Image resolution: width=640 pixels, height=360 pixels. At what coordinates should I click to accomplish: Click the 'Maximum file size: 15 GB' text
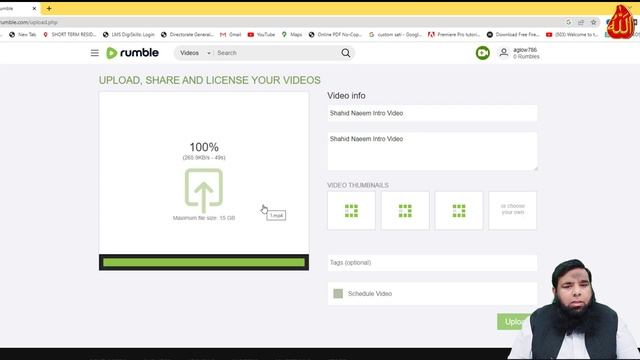(204, 218)
